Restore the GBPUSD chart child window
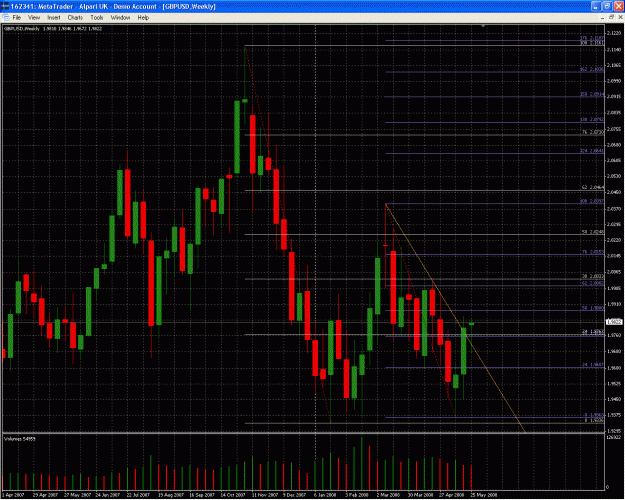The height and width of the screenshot is (500, 625). [x=611, y=18]
